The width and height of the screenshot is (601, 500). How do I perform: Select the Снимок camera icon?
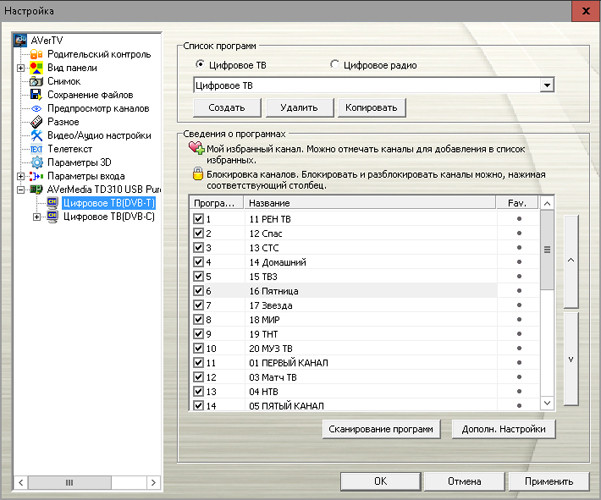click(x=37, y=81)
